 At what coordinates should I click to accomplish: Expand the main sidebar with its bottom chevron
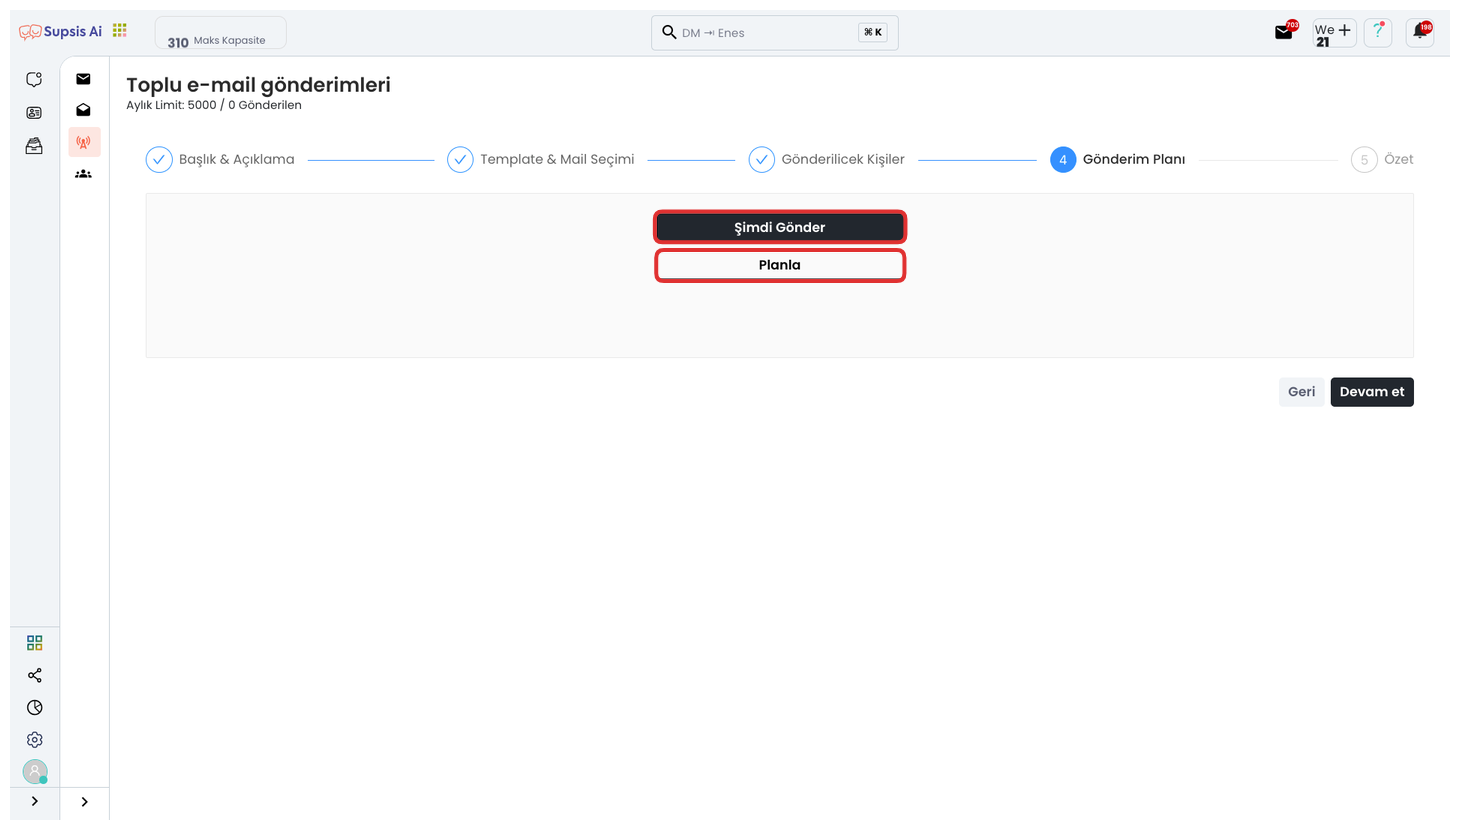coord(35,801)
